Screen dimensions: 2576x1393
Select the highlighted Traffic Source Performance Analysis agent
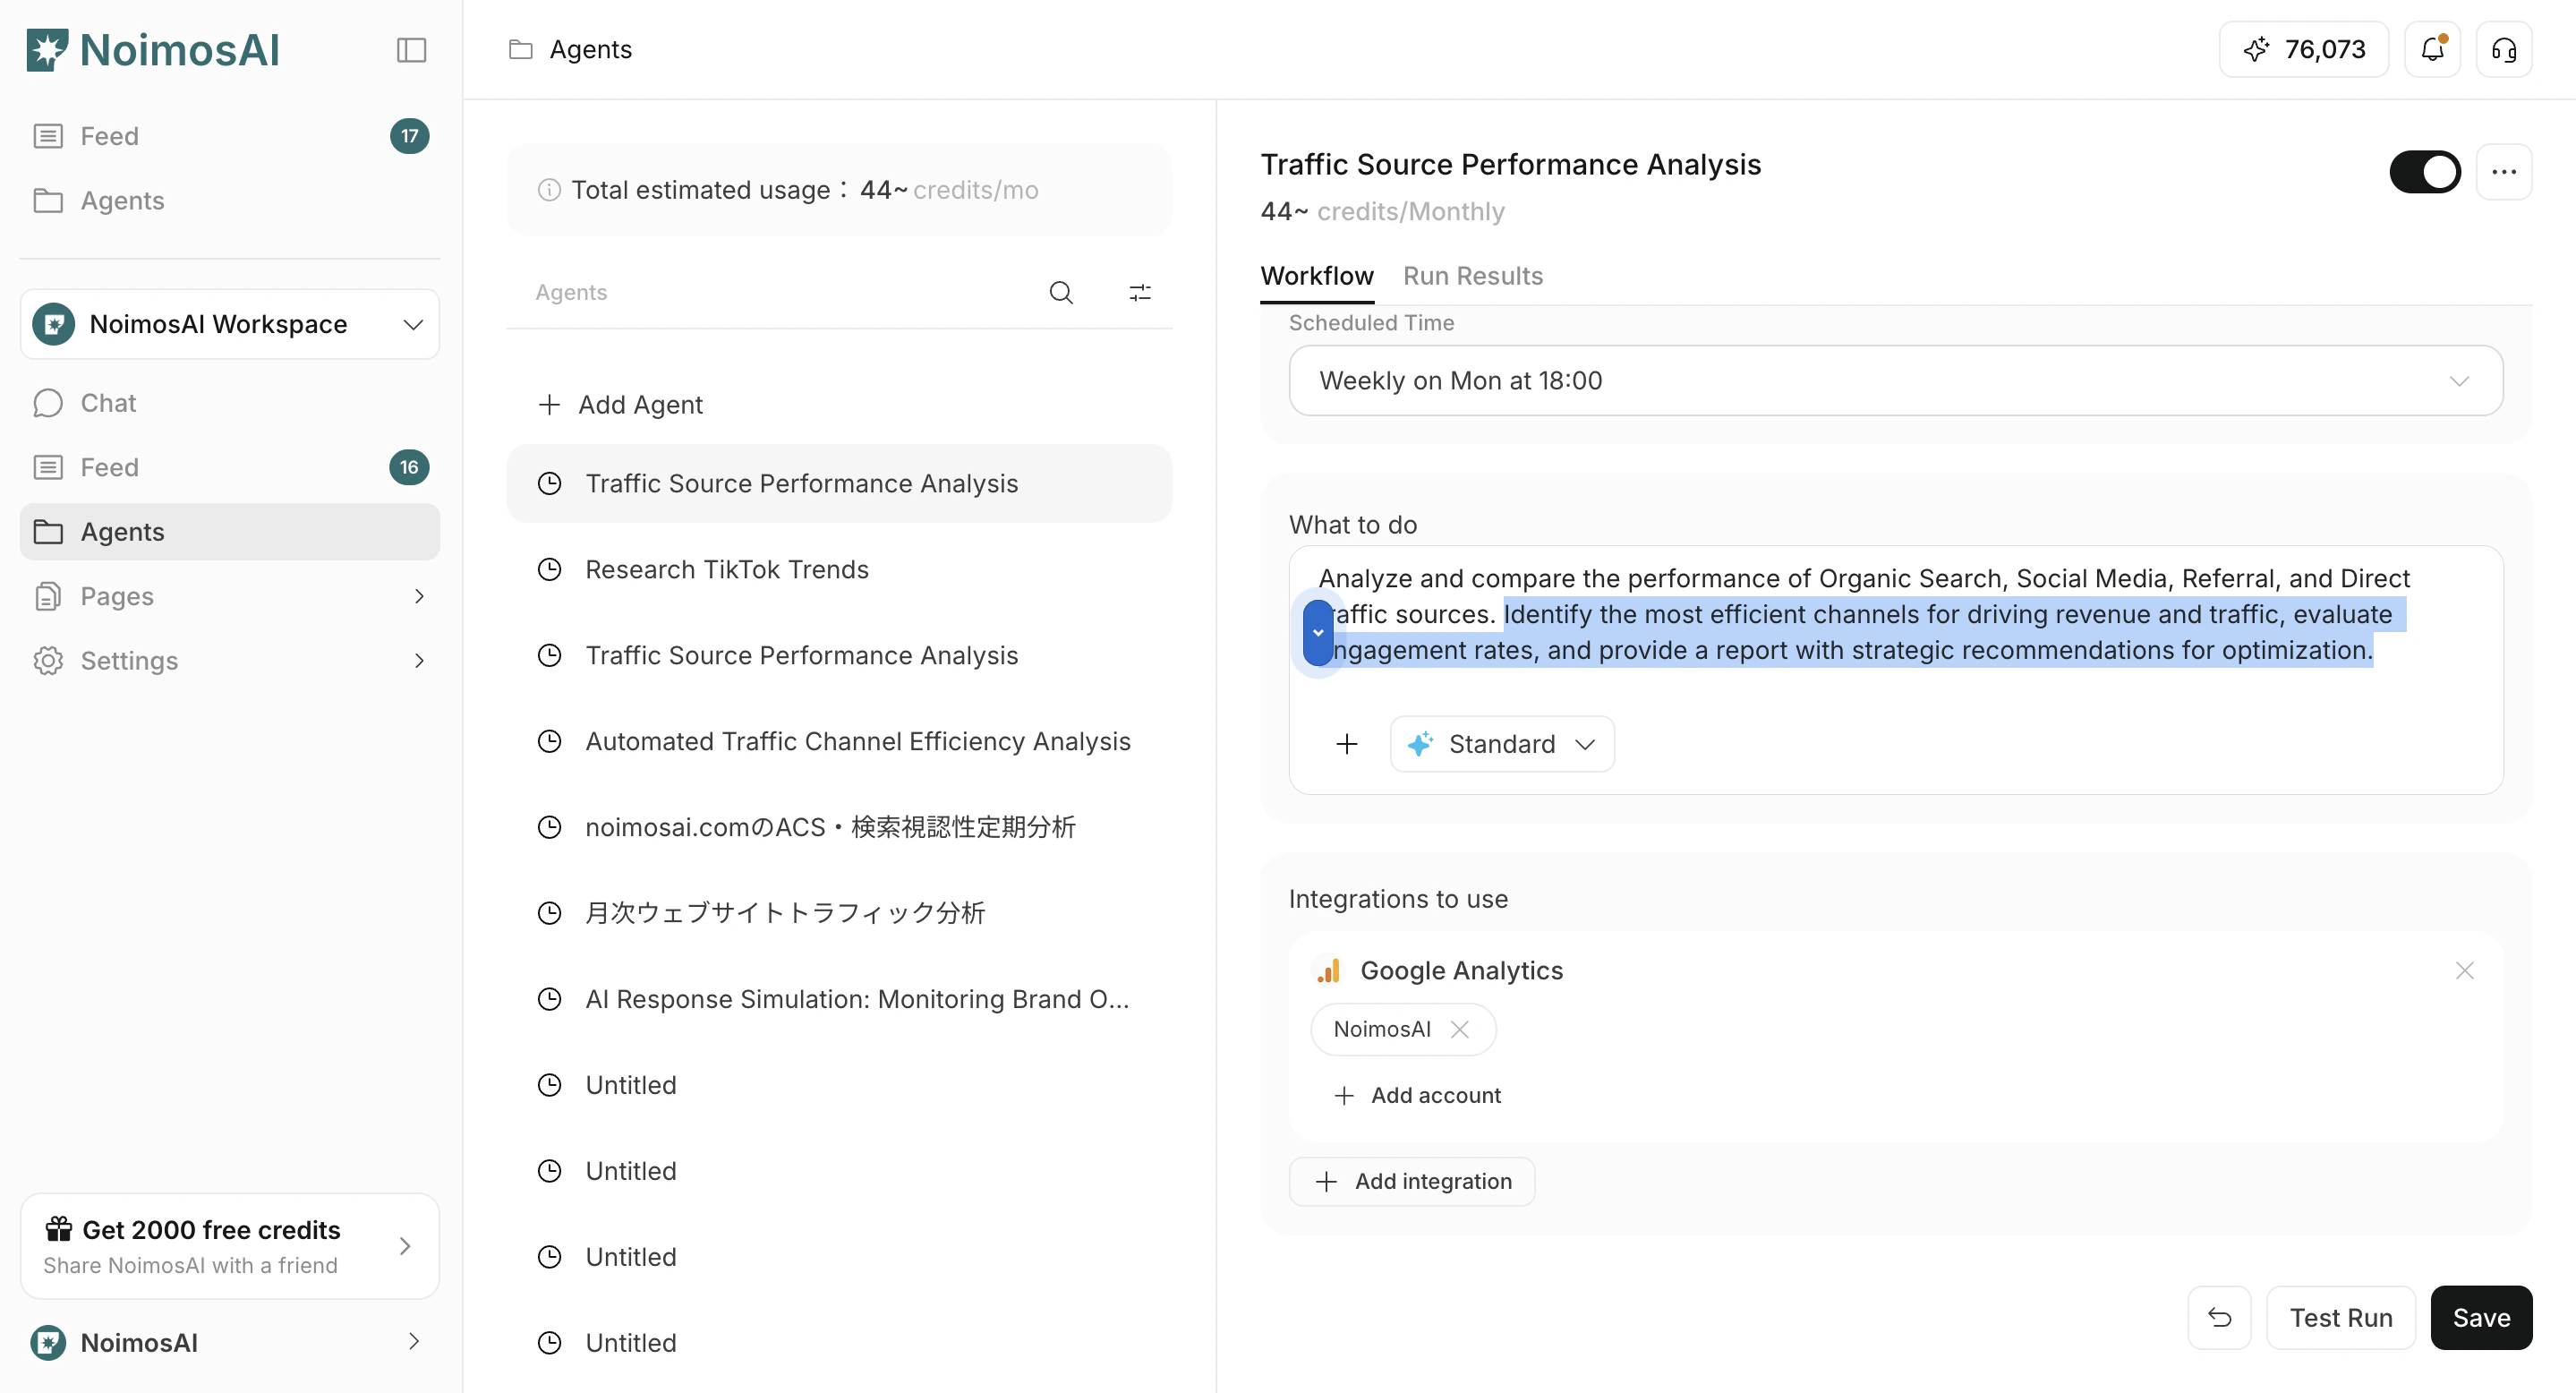click(x=839, y=483)
